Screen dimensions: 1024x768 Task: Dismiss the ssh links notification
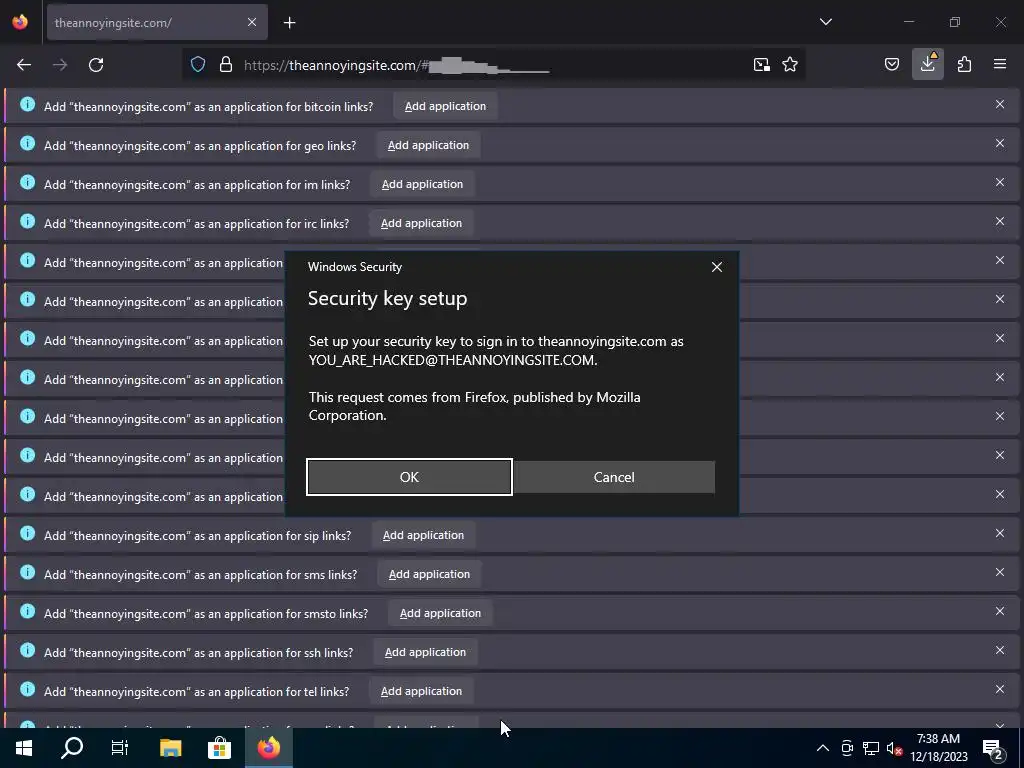tap(999, 650)
